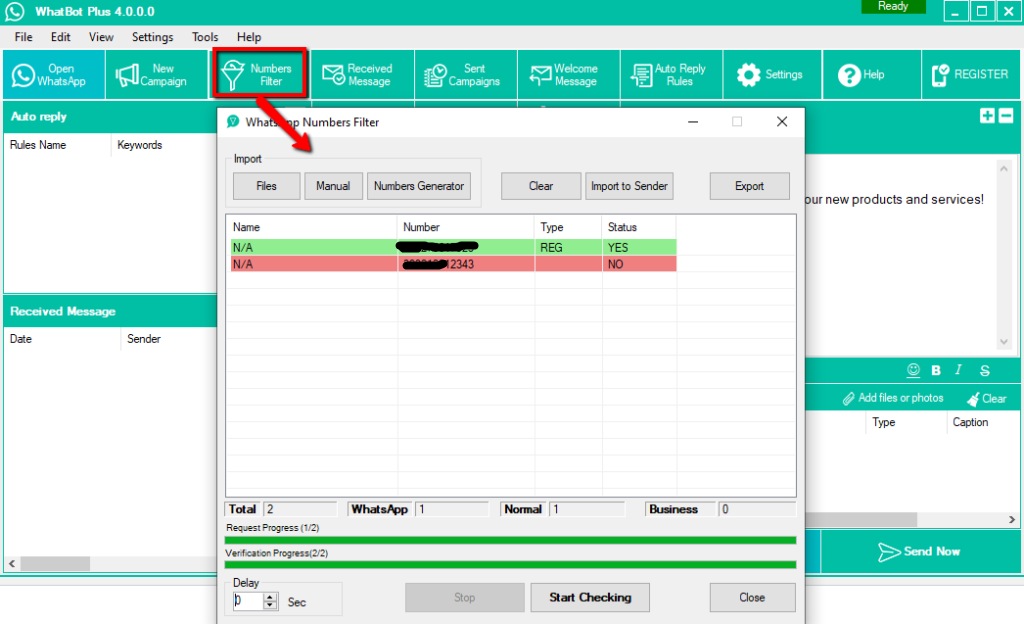Open Auto Reply Rules
This screenshot has width=1024, height=624.
(670, 75)
